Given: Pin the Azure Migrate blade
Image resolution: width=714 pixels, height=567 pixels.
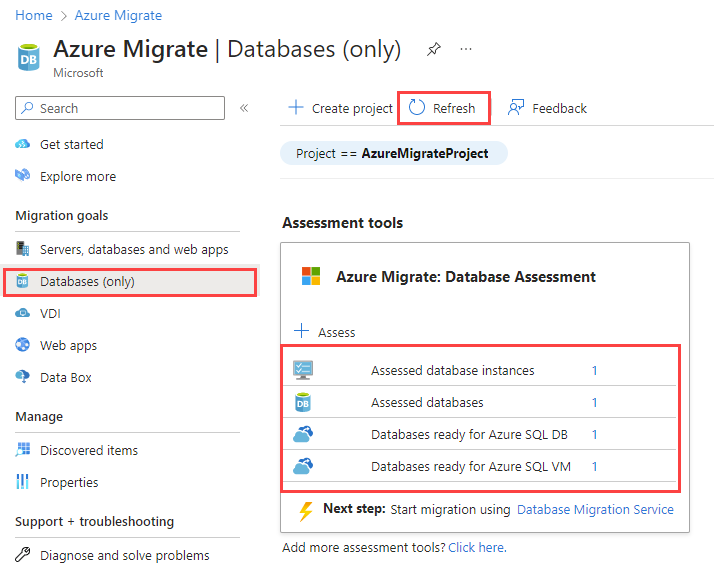Looking at the screenshot, I should 434,49.
